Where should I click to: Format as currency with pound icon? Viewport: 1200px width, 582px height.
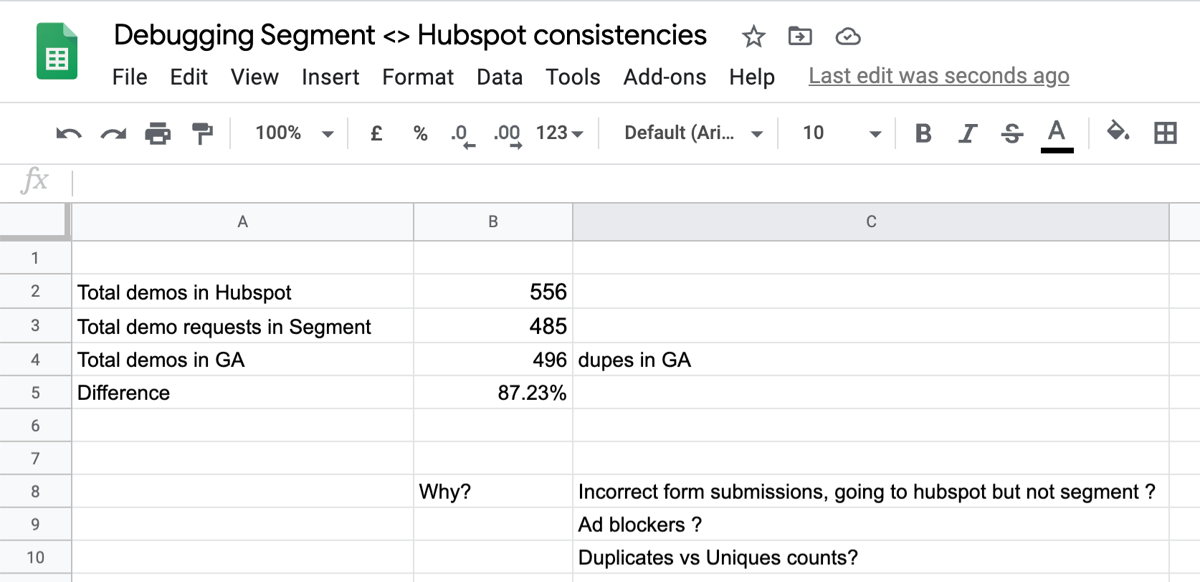376,133
